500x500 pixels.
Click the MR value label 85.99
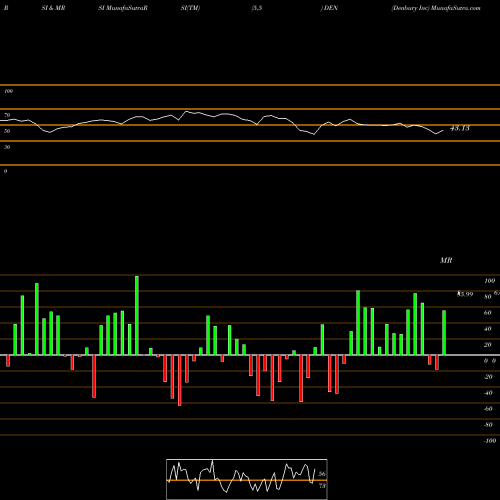pos(465,294)
